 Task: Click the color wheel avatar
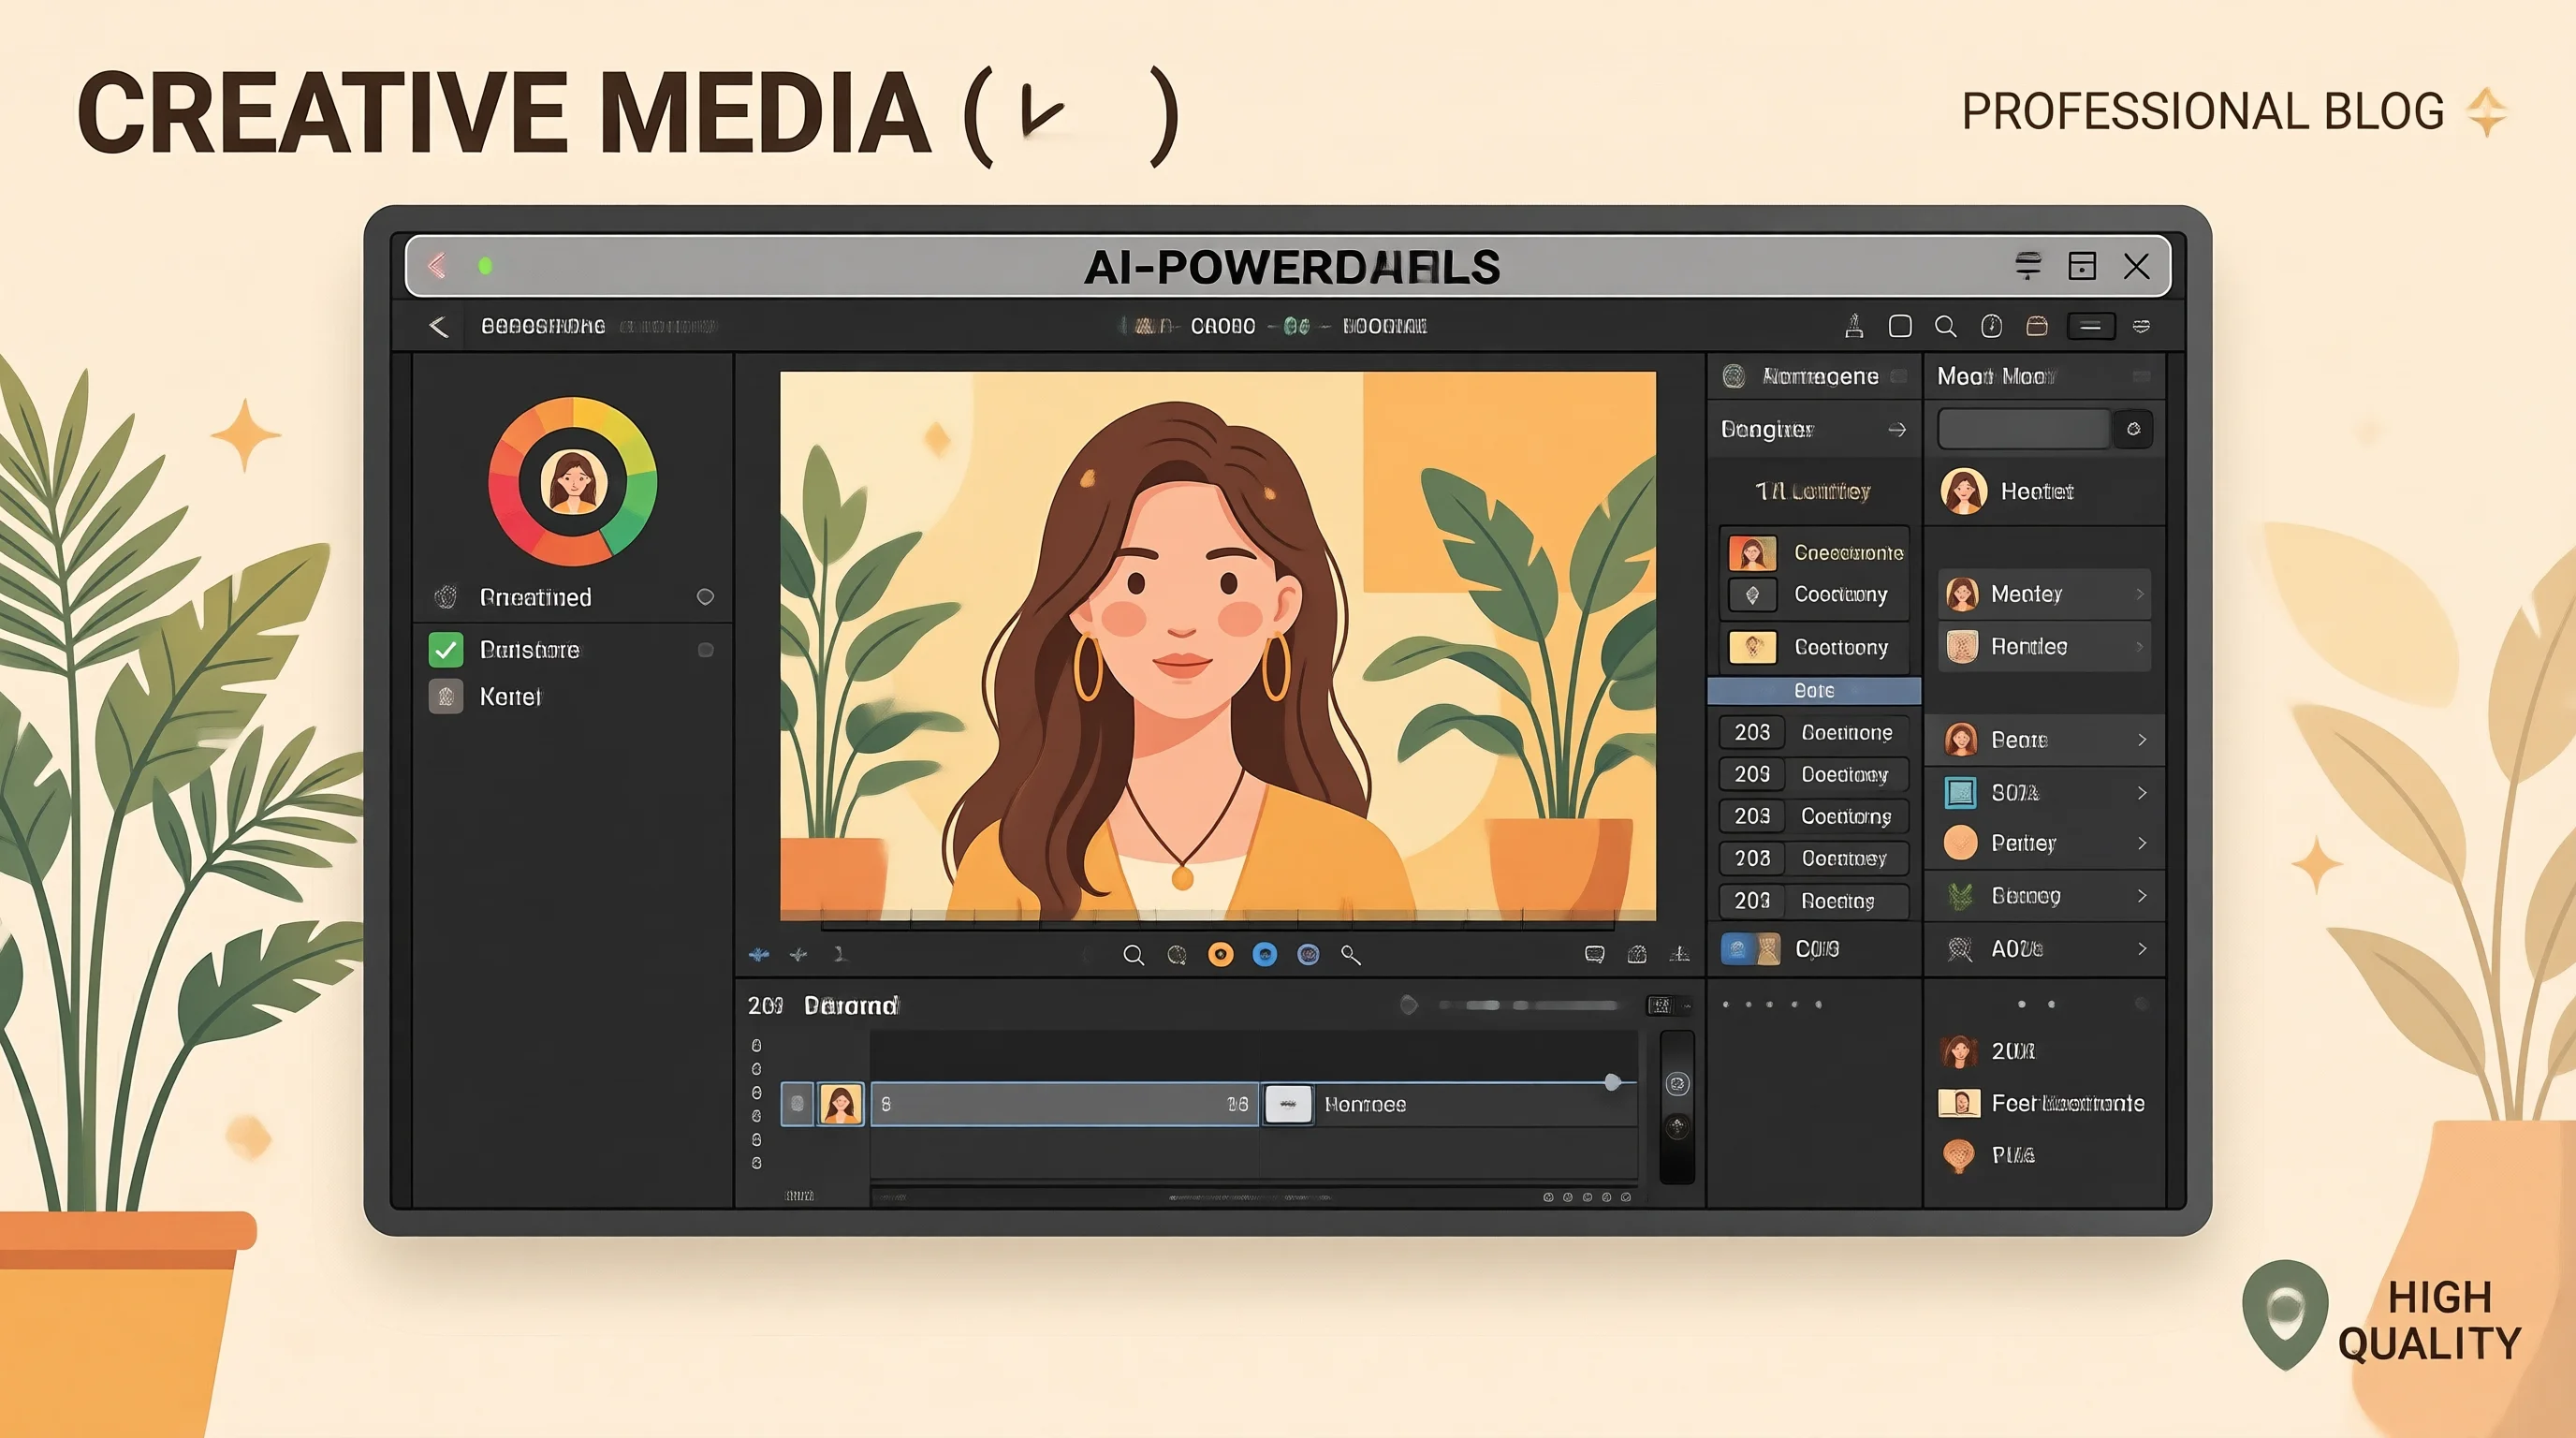[573, 482]
